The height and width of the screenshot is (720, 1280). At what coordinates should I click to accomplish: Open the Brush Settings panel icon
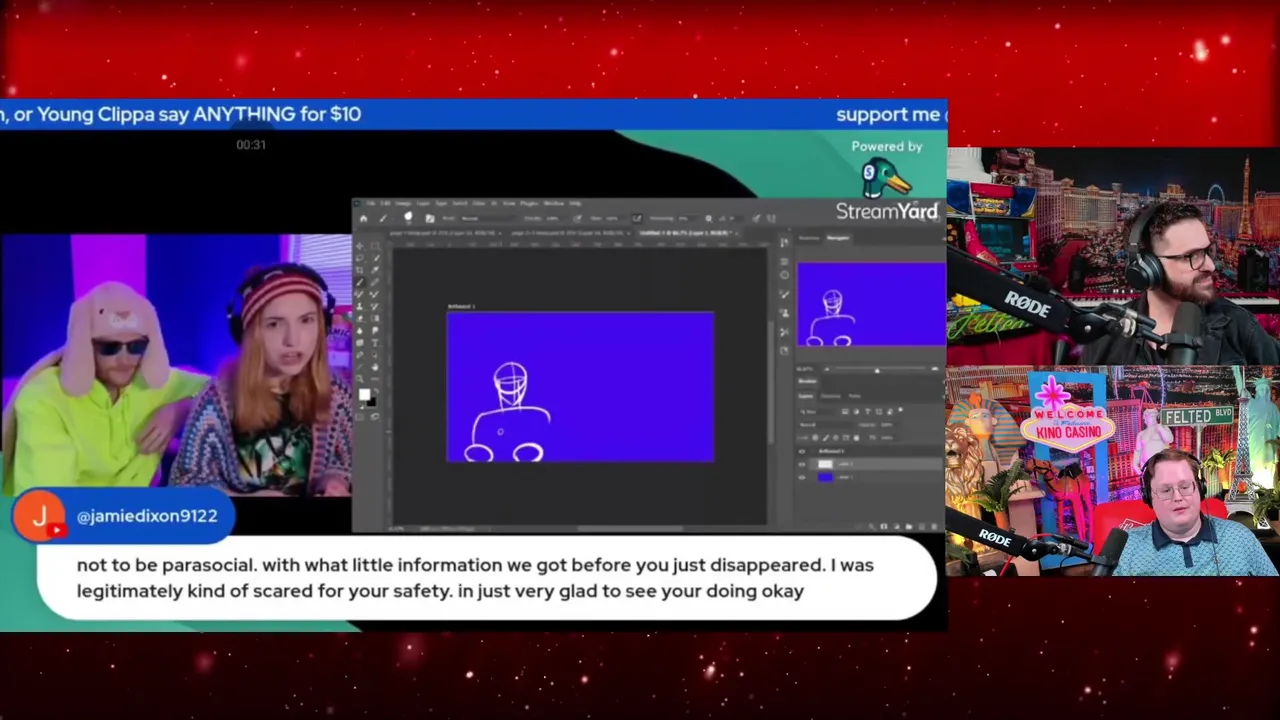(430, 218)
